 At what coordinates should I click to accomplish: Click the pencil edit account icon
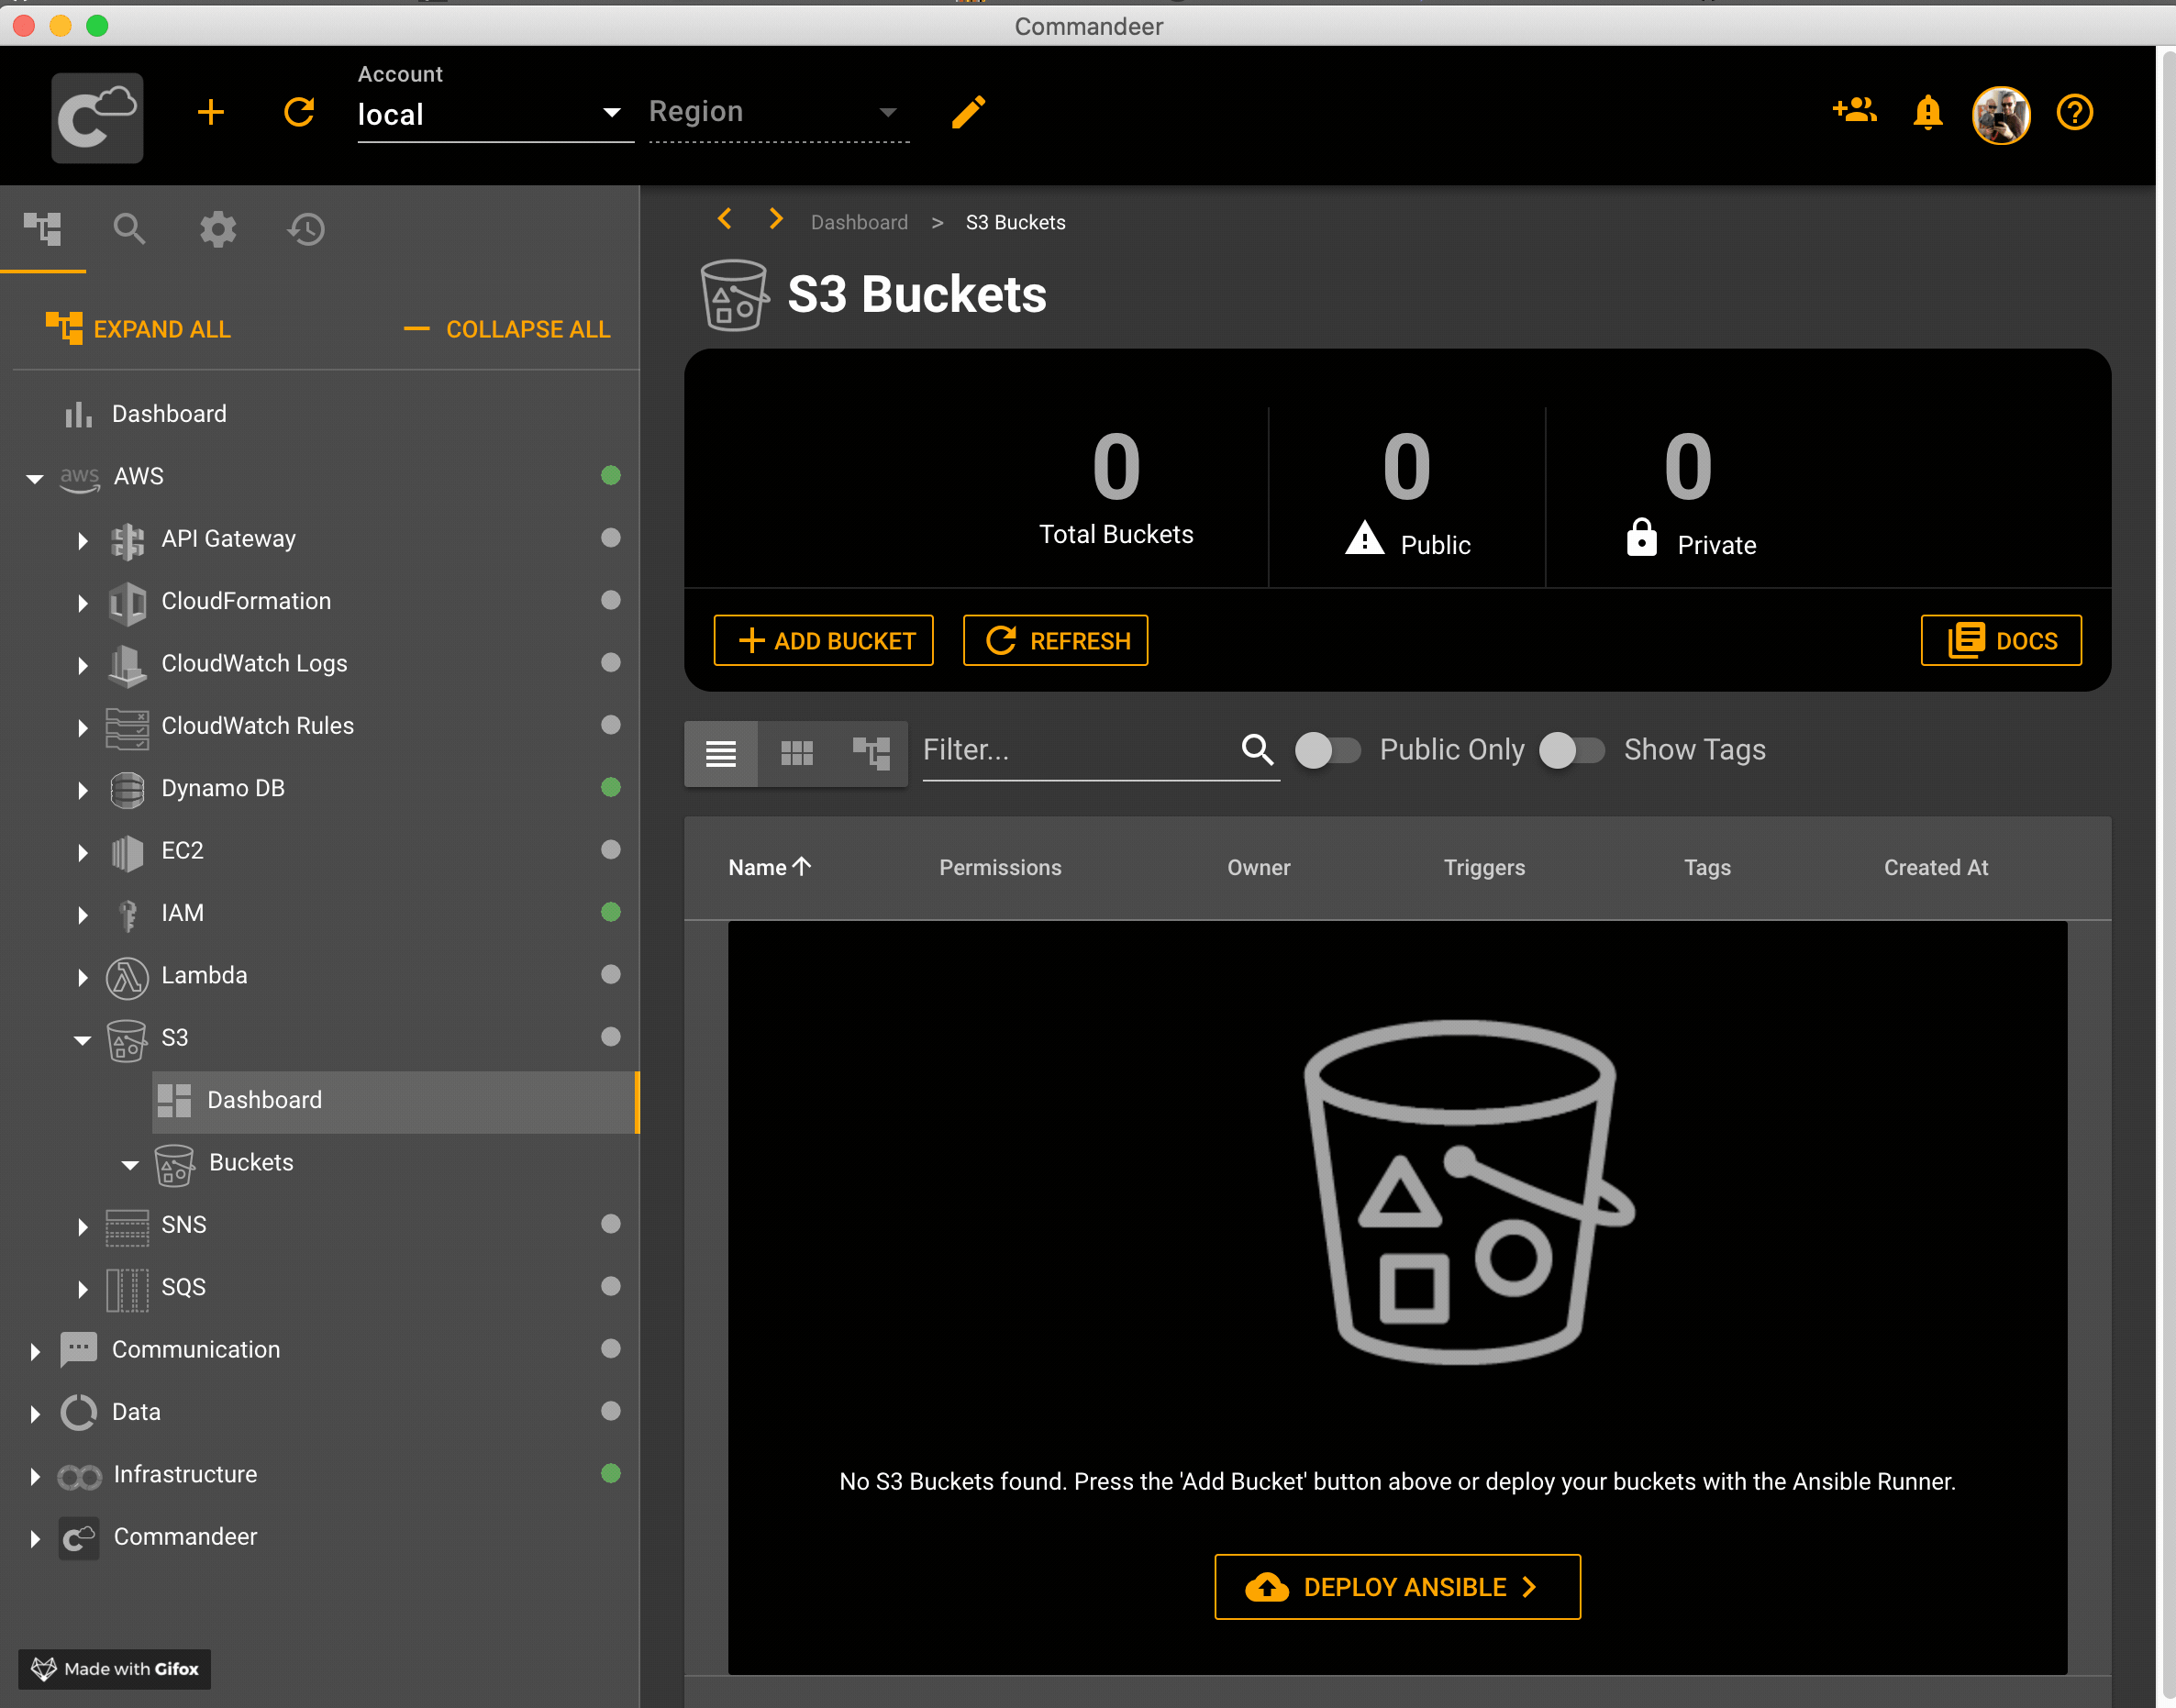point(968,112)
